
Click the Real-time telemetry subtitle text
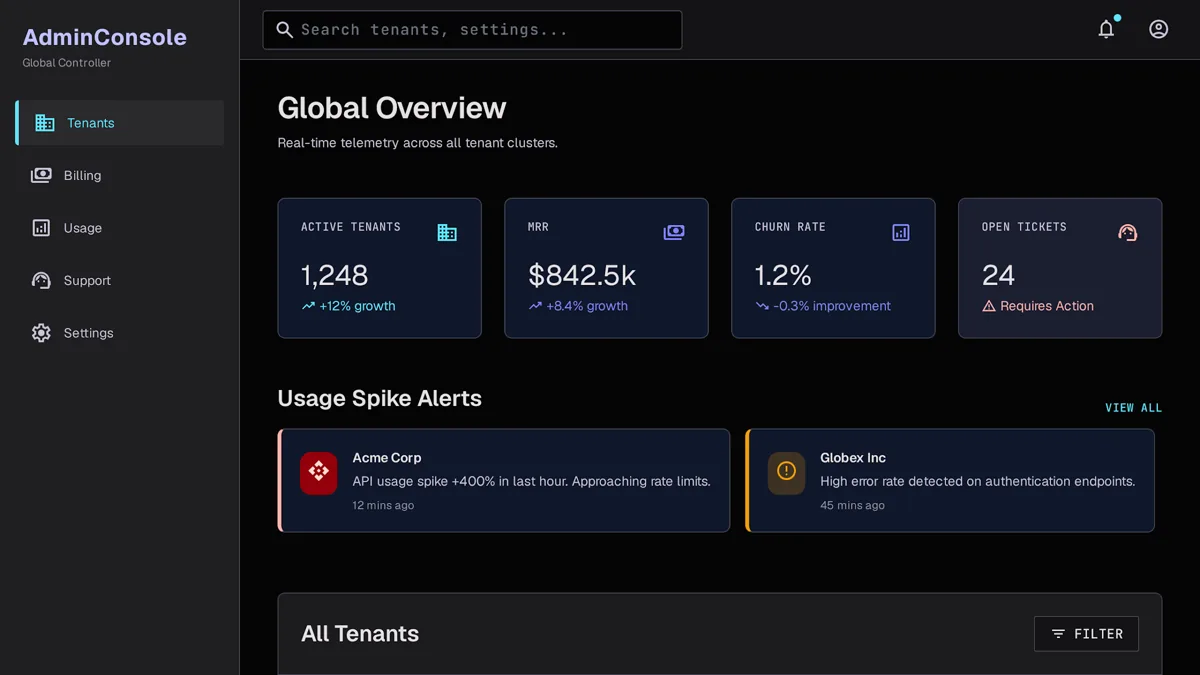(418, 143)
